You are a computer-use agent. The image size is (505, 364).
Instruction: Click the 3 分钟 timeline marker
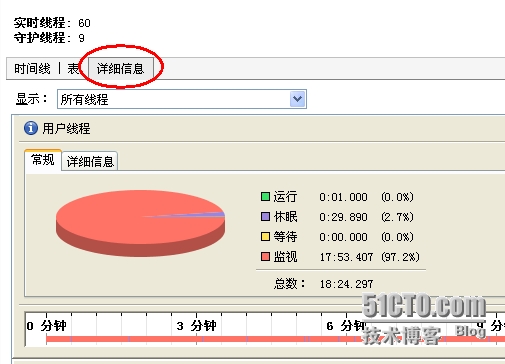[x=196, y=326]
